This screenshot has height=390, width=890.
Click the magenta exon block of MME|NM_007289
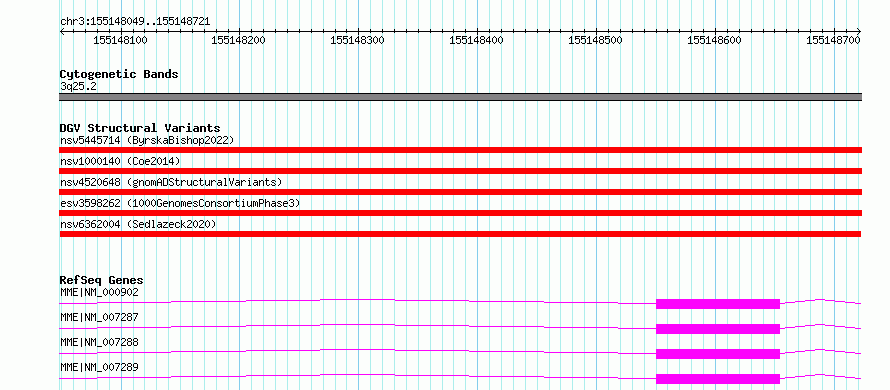718,379
